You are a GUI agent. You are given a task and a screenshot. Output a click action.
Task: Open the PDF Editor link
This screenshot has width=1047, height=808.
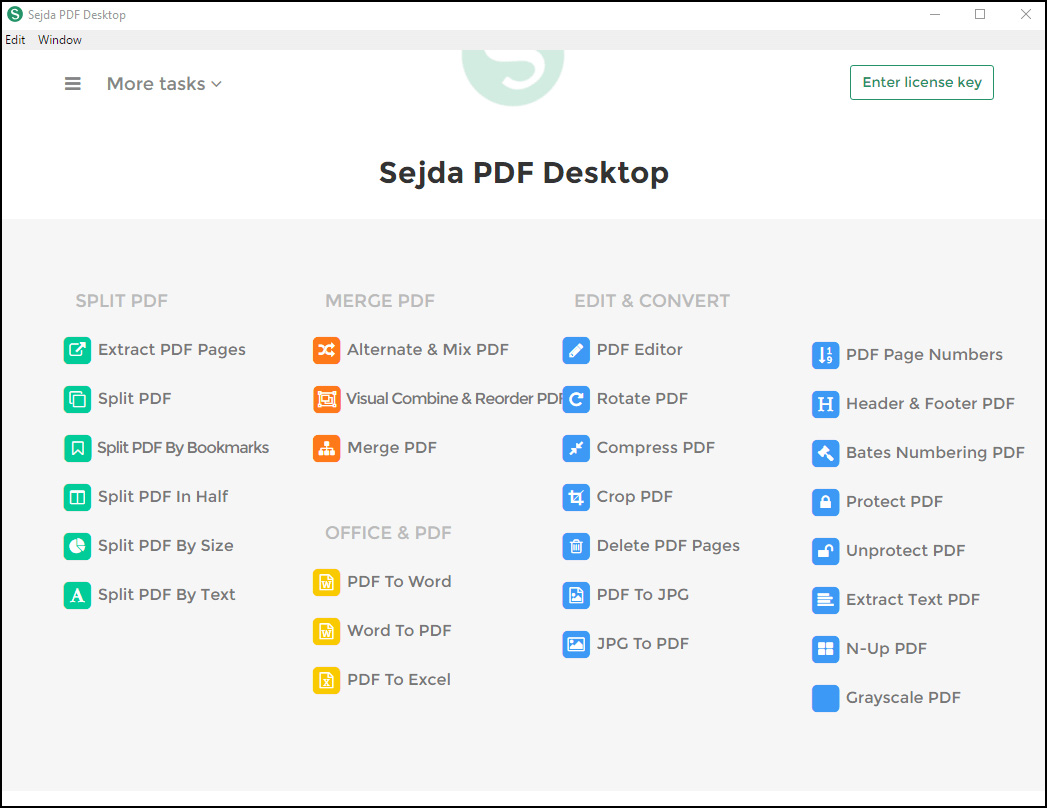639,349
